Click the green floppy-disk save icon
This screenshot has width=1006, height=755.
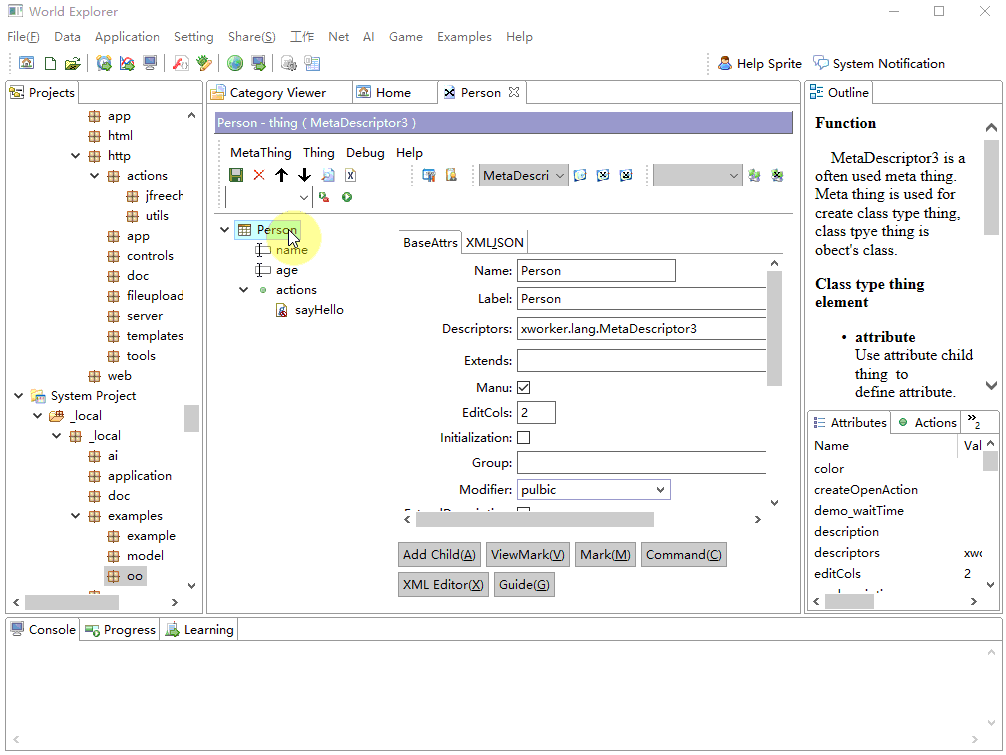click(x=236, y=175)
